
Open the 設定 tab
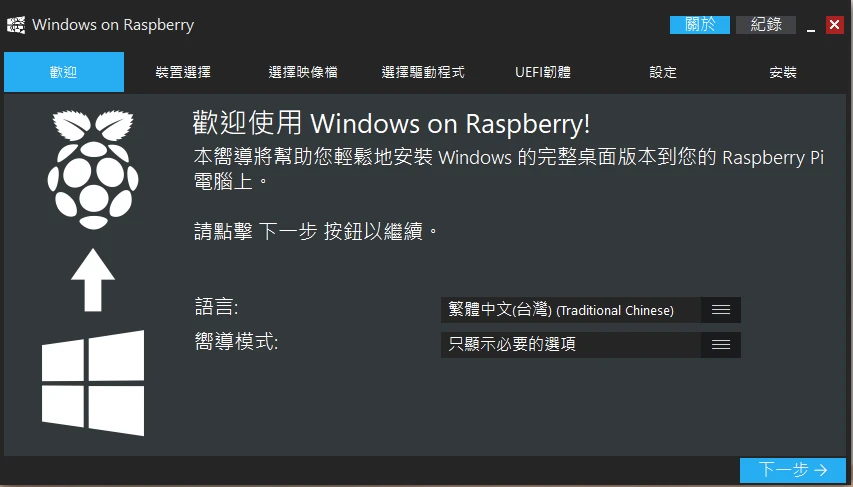663,72
